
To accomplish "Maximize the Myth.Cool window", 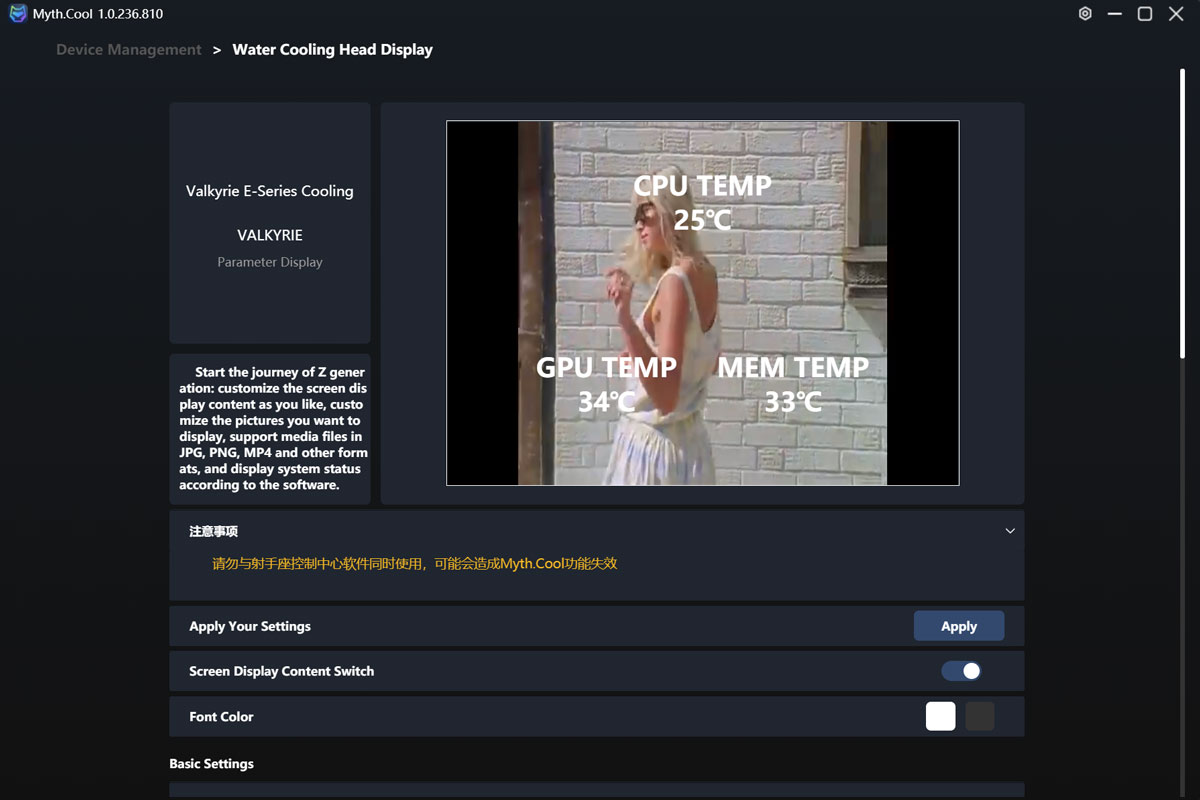I will point(1145,14).
